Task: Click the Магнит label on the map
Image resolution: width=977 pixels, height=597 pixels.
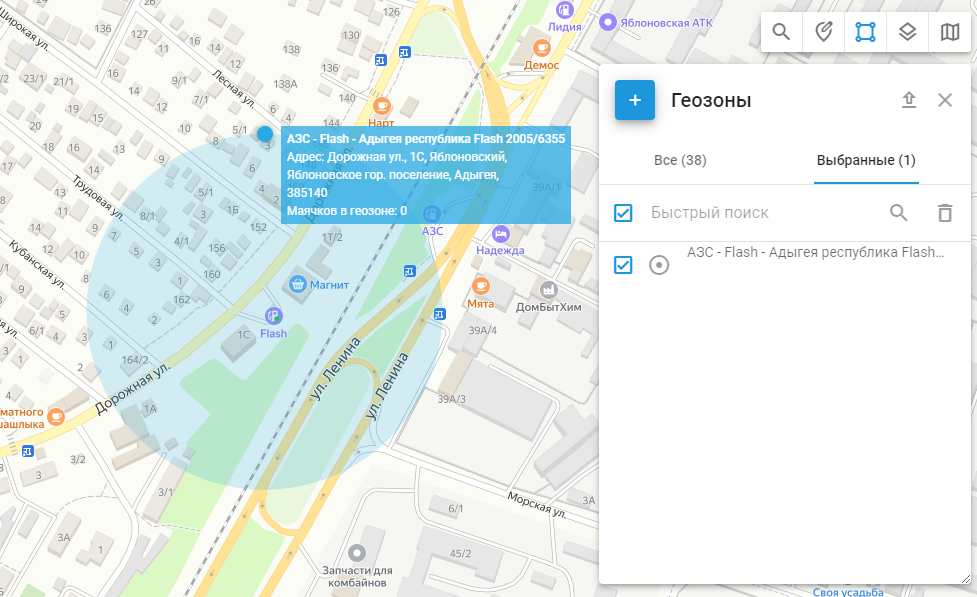Action: pos(329,285)
